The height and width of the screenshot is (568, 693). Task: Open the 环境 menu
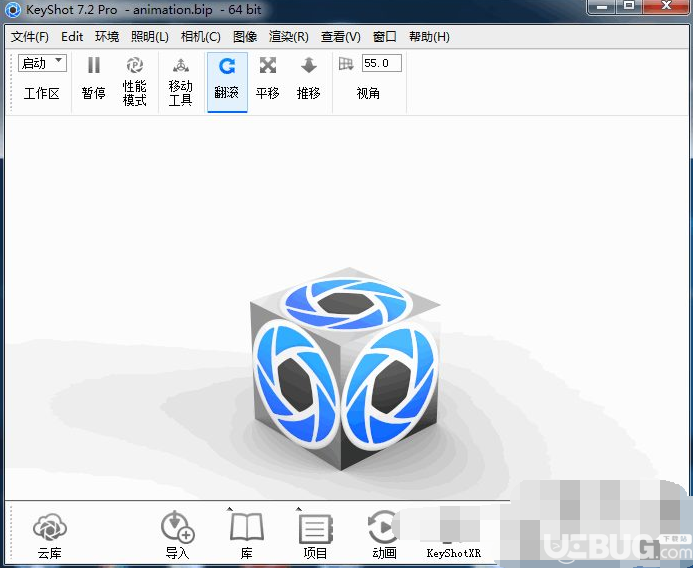[107, 37]
